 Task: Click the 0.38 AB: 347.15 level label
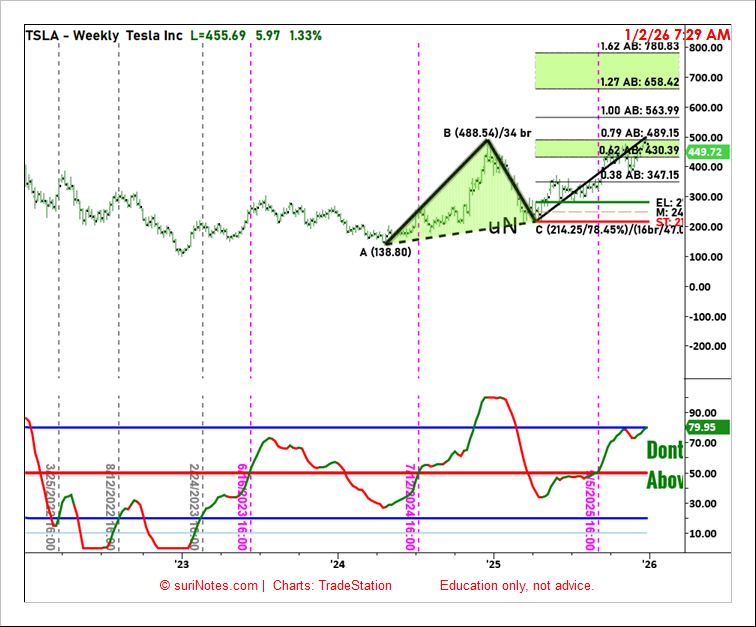pos(640,175)
